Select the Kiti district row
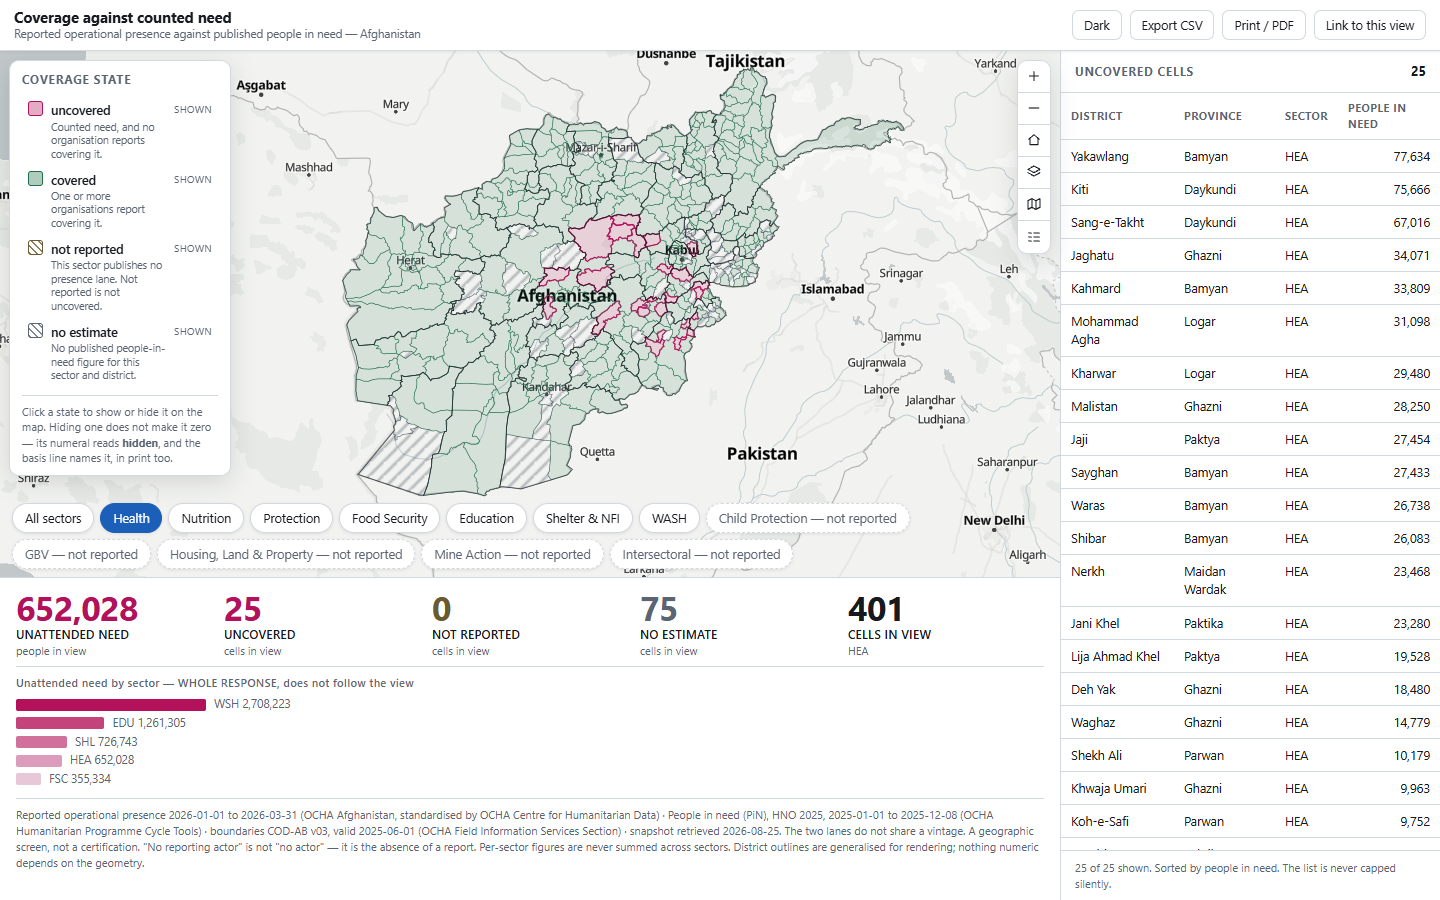This screenshot has height=900, width=1440. click(1250, 189)
